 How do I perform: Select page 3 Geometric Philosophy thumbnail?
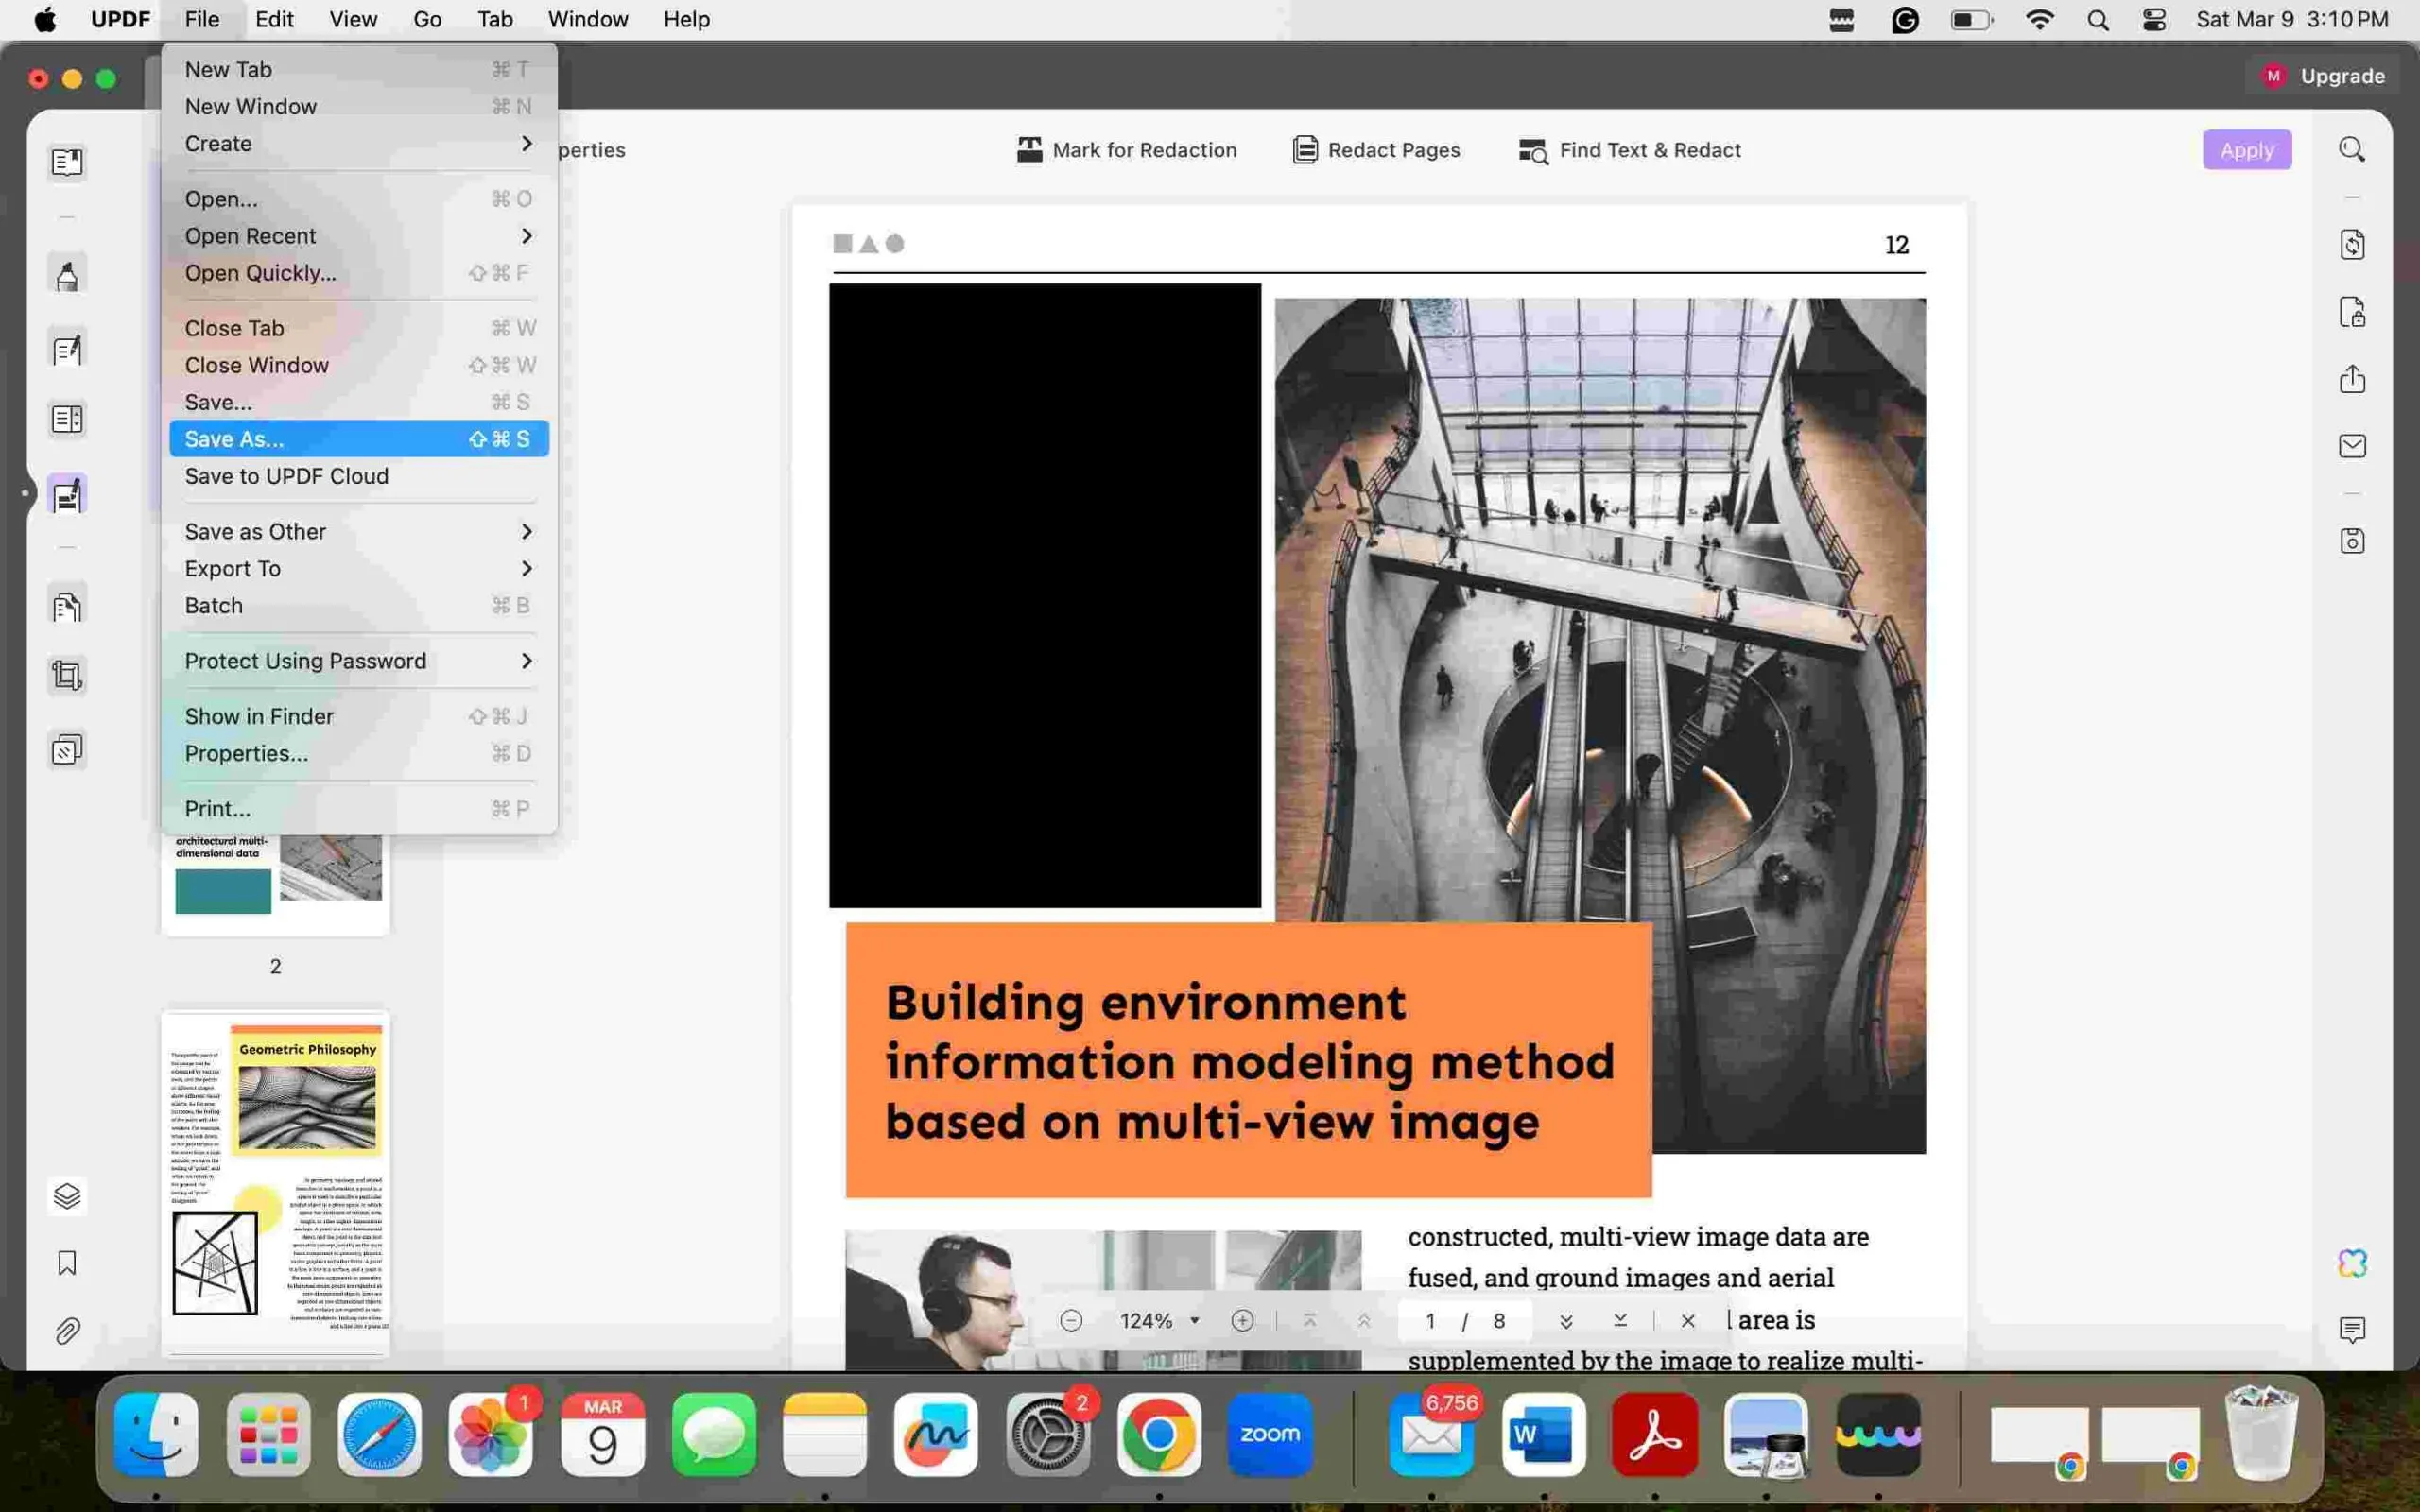tap(275, 1183)
